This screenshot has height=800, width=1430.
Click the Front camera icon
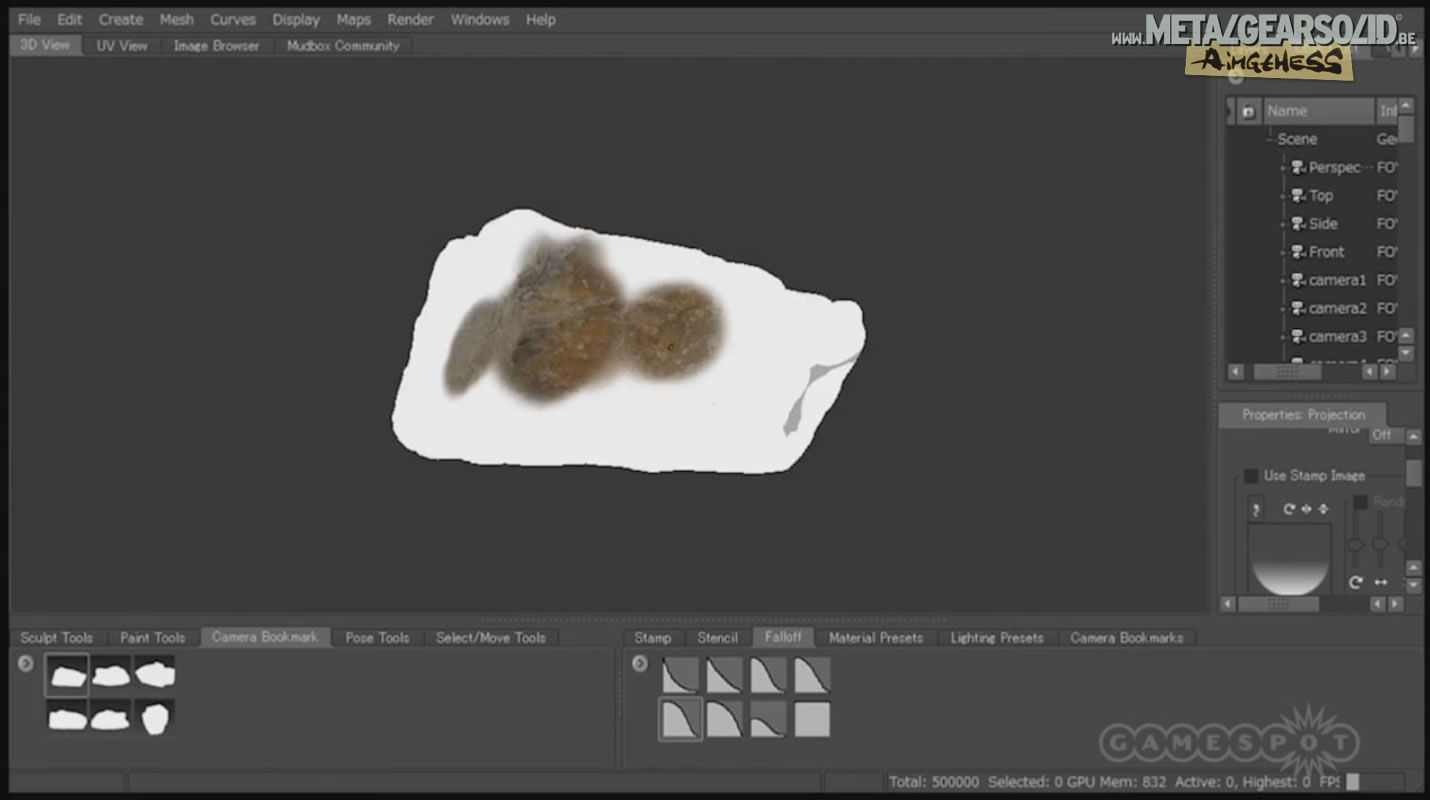(1298, 252)
